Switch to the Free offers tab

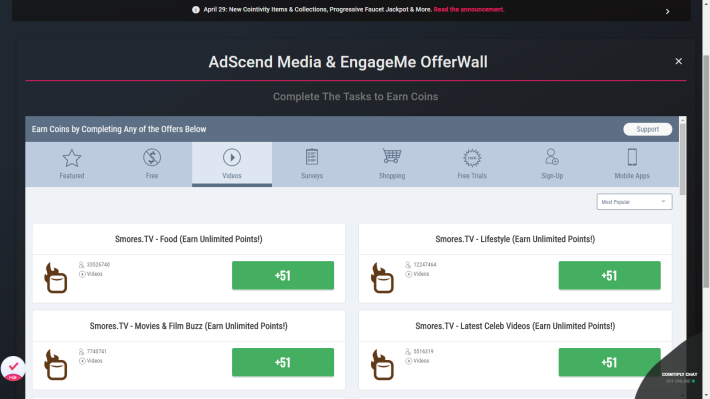click(152, 164)
